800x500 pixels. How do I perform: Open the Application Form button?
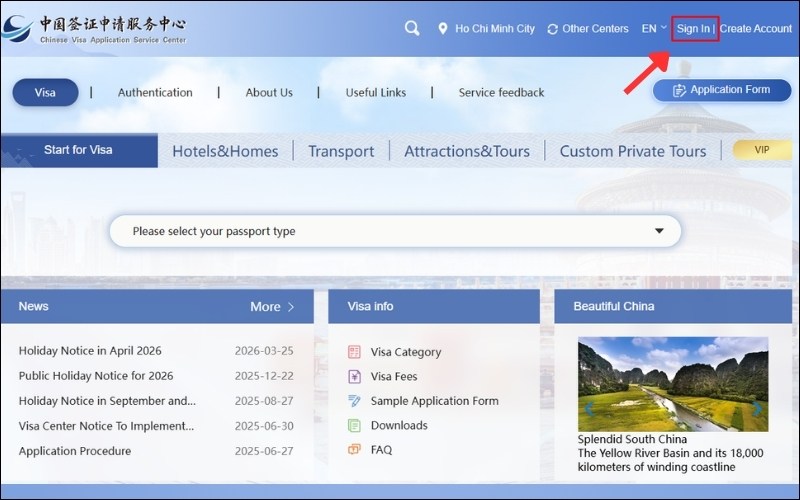[722, 90]
